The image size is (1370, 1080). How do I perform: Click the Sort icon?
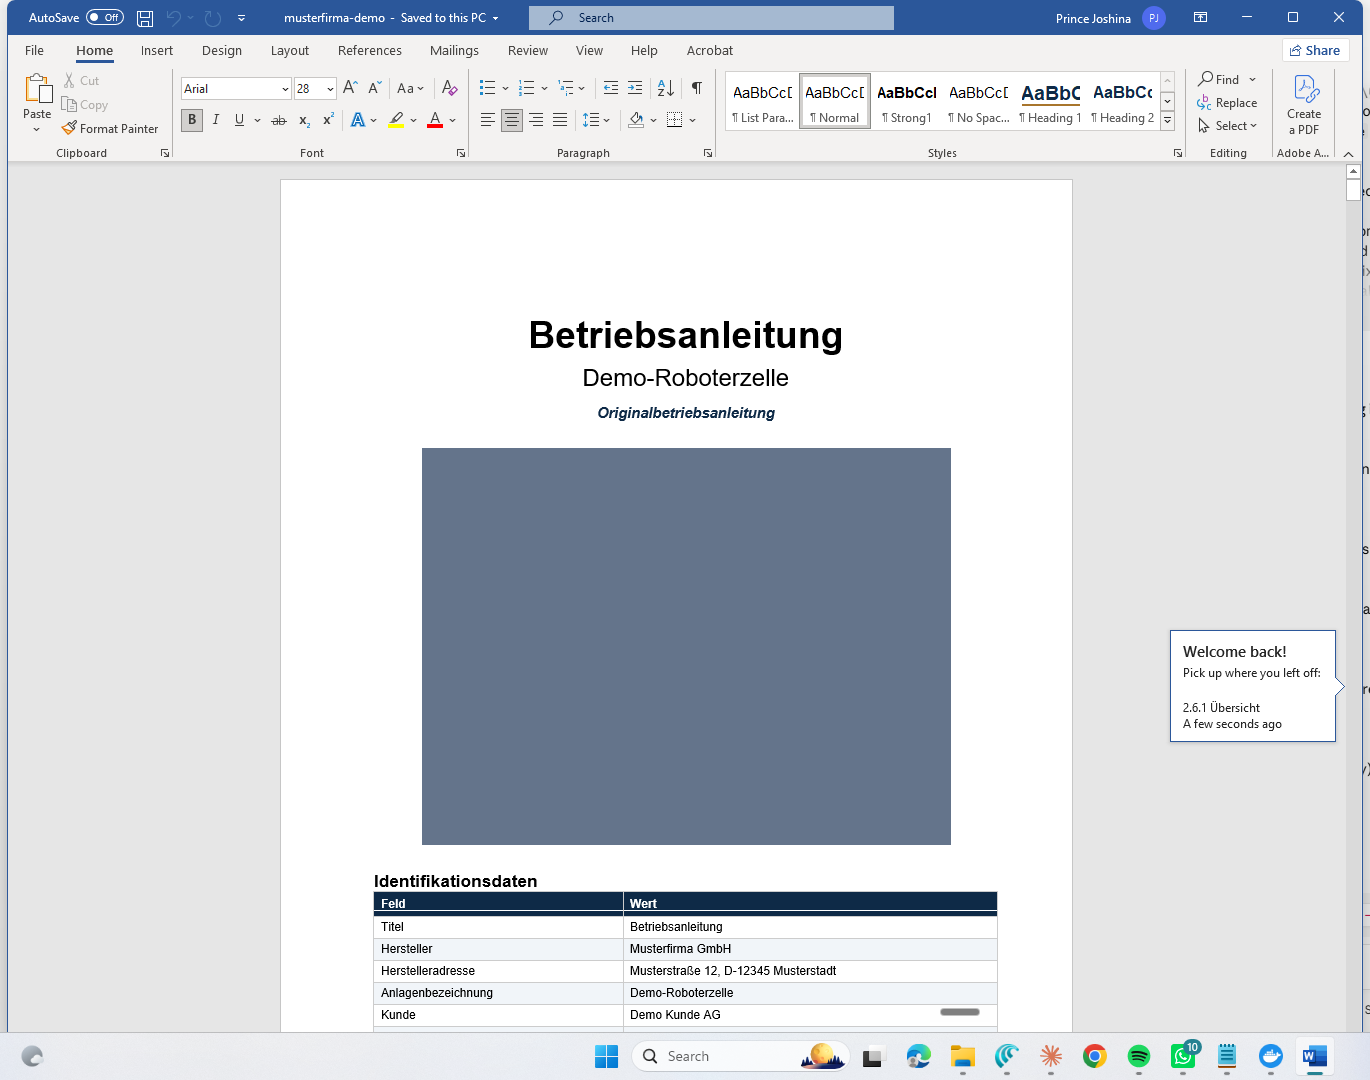[x=666, y=88]
